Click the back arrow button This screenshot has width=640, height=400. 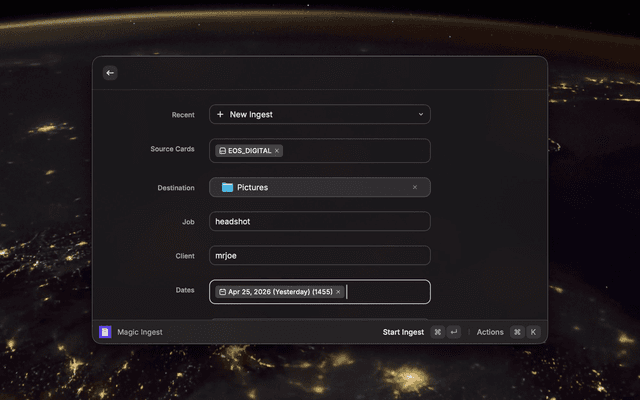tap(110, 73)
